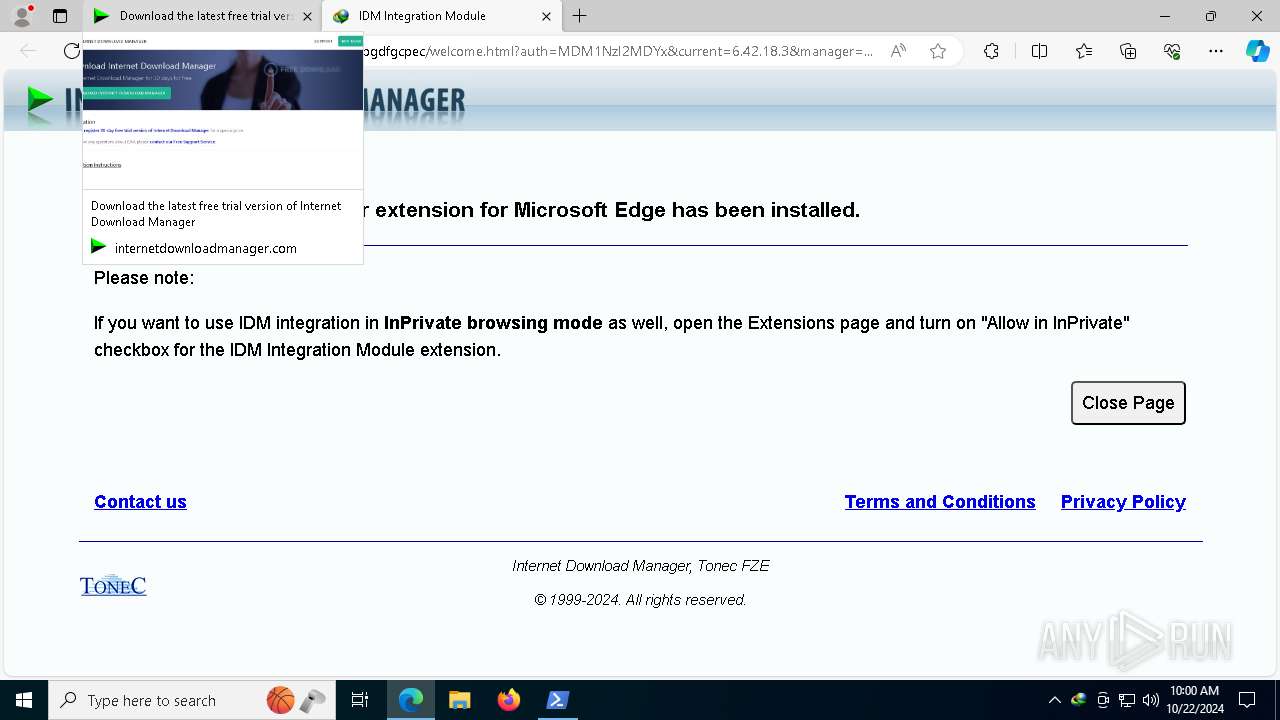Close the Download the latest free trial tab
Screen dimensions: 1280x720
[x=307, y=16]
